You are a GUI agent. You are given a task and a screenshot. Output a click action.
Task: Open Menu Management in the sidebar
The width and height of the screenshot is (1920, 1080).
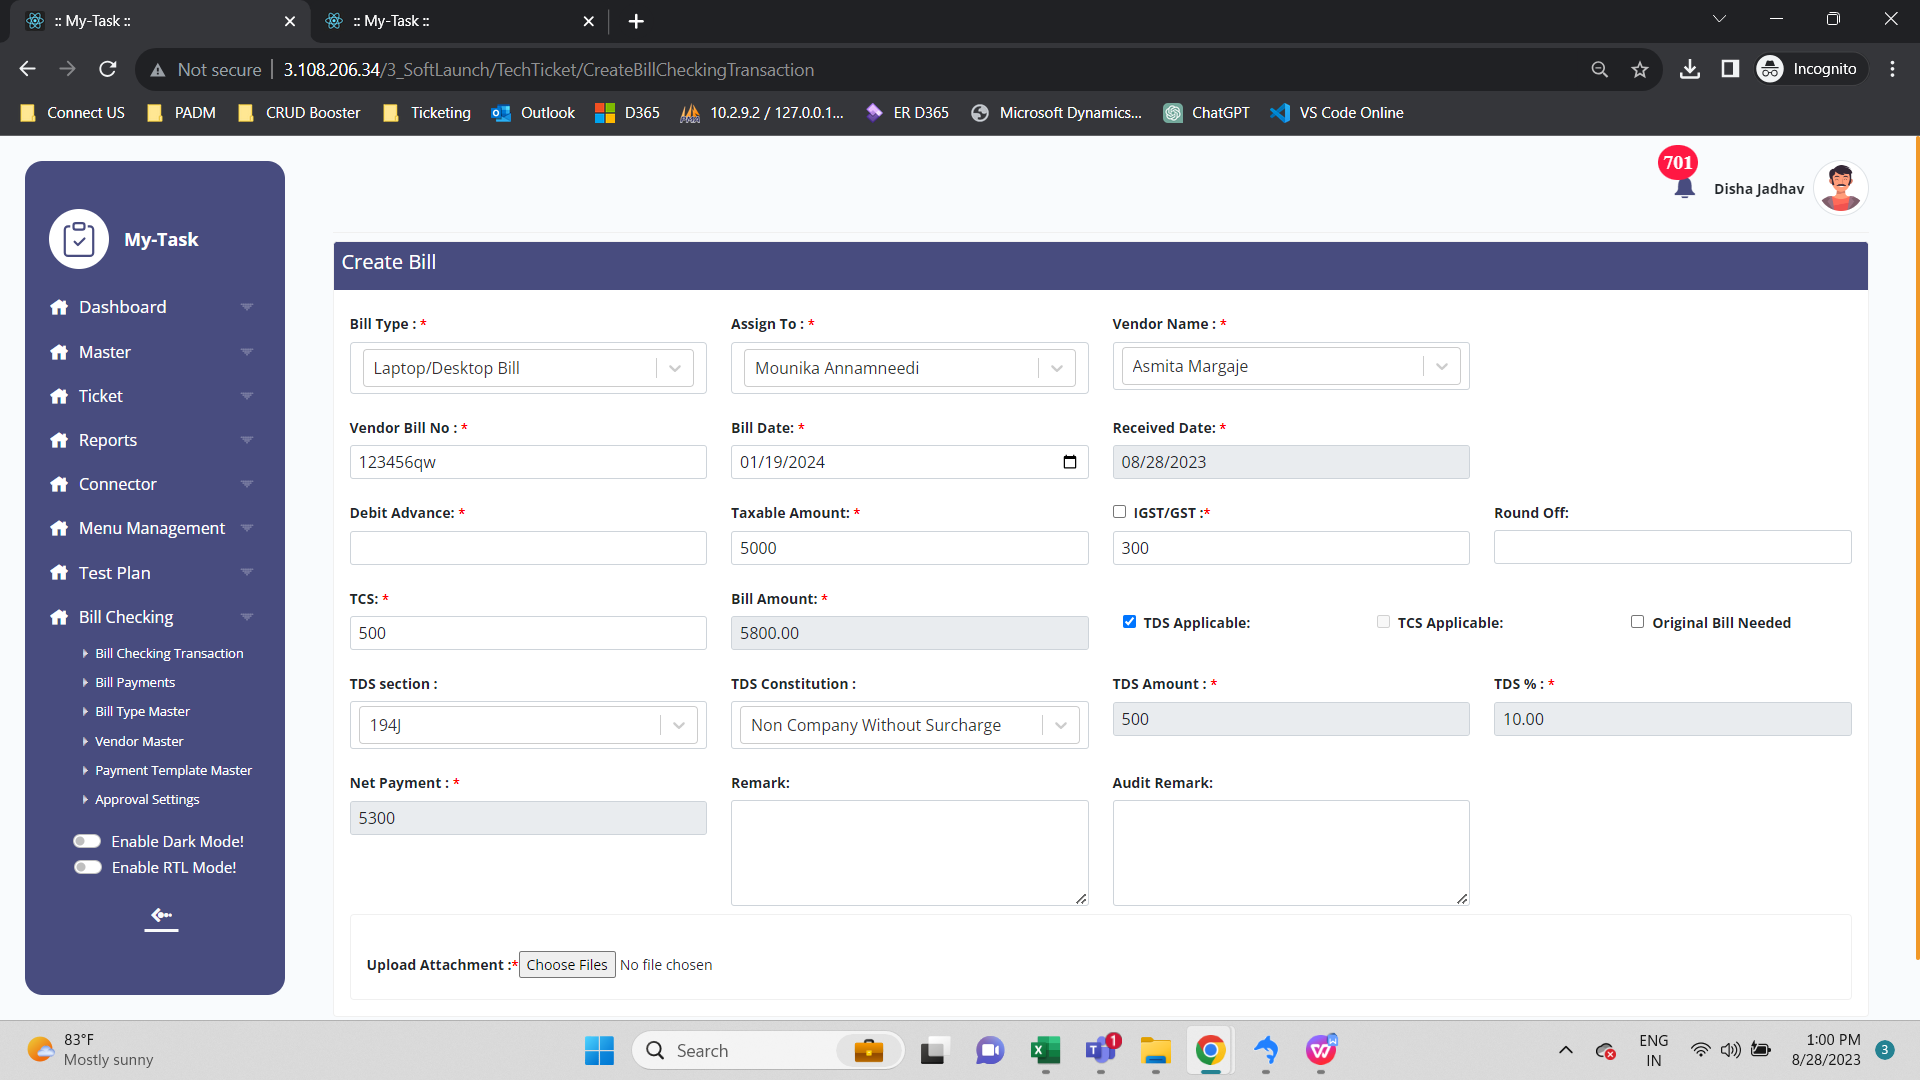pos(152,528)
